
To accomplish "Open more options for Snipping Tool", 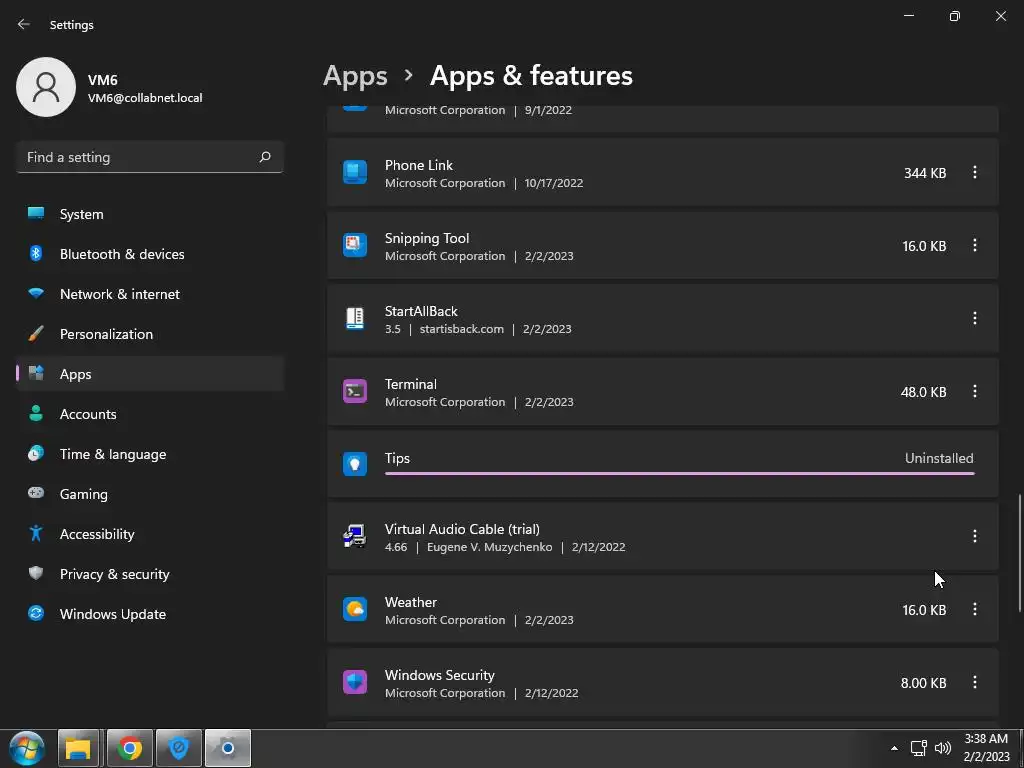I will tap(975, 246).
